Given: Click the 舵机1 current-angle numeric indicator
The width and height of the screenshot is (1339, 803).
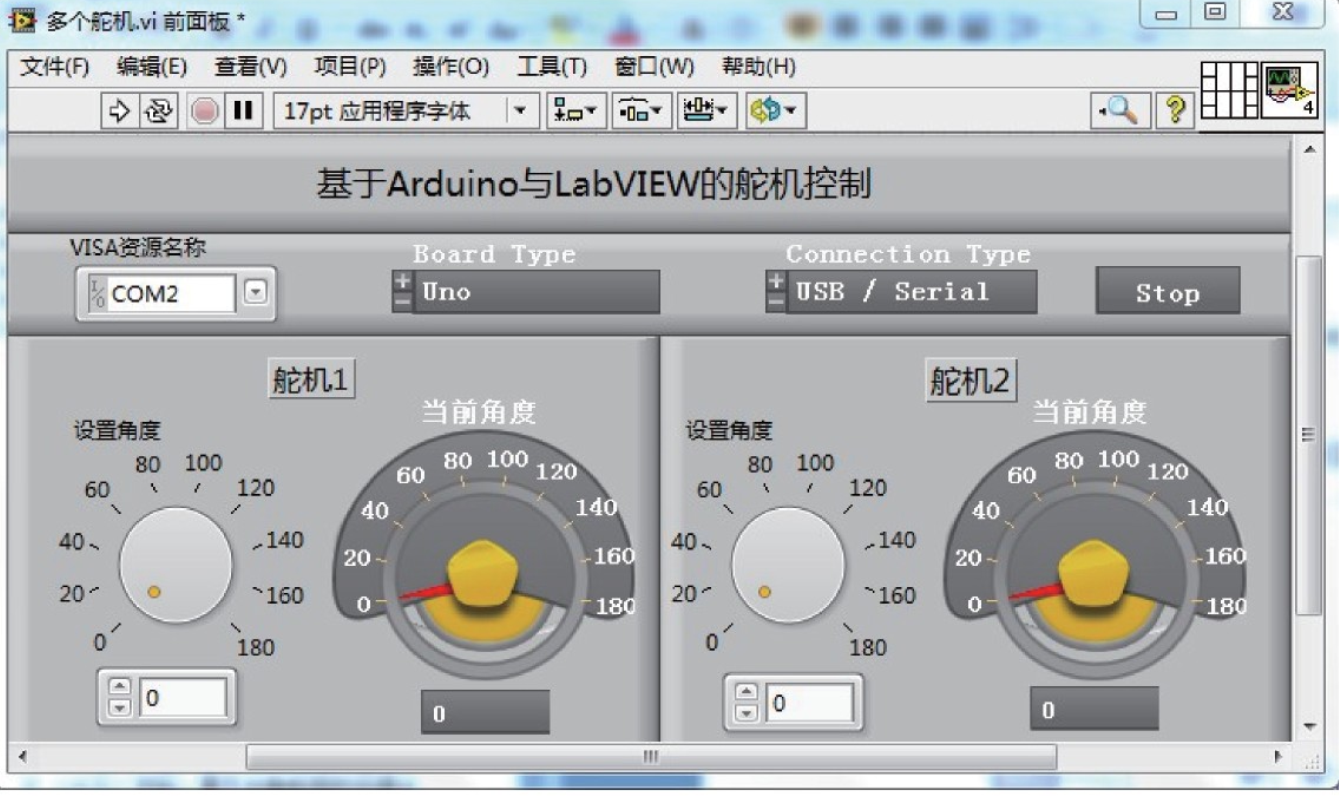Looking at the screenshot, I should pyautogui.click(x=485, y=712).
